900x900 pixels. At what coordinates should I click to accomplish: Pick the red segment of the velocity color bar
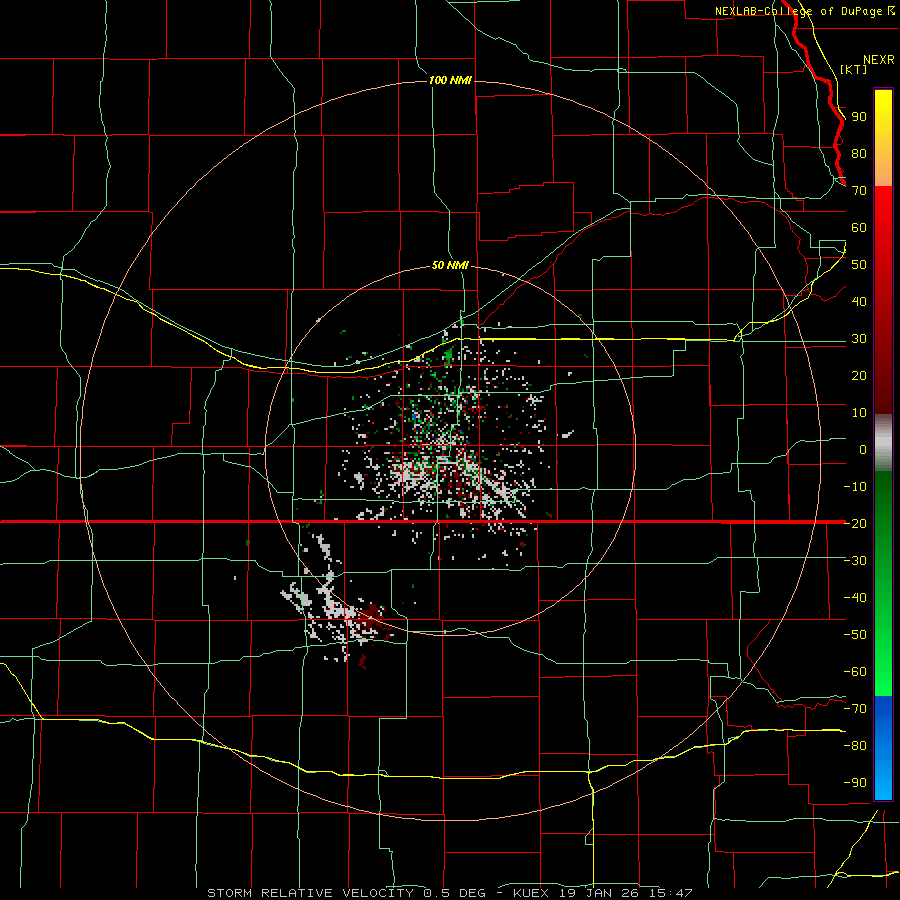(x=883, y=300)
